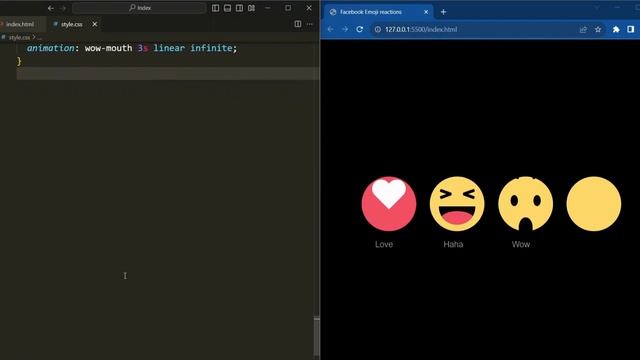Viewport: 640px width, 360px height.
Task: Click the Haha laughing emoji
Action: (457, 204)
